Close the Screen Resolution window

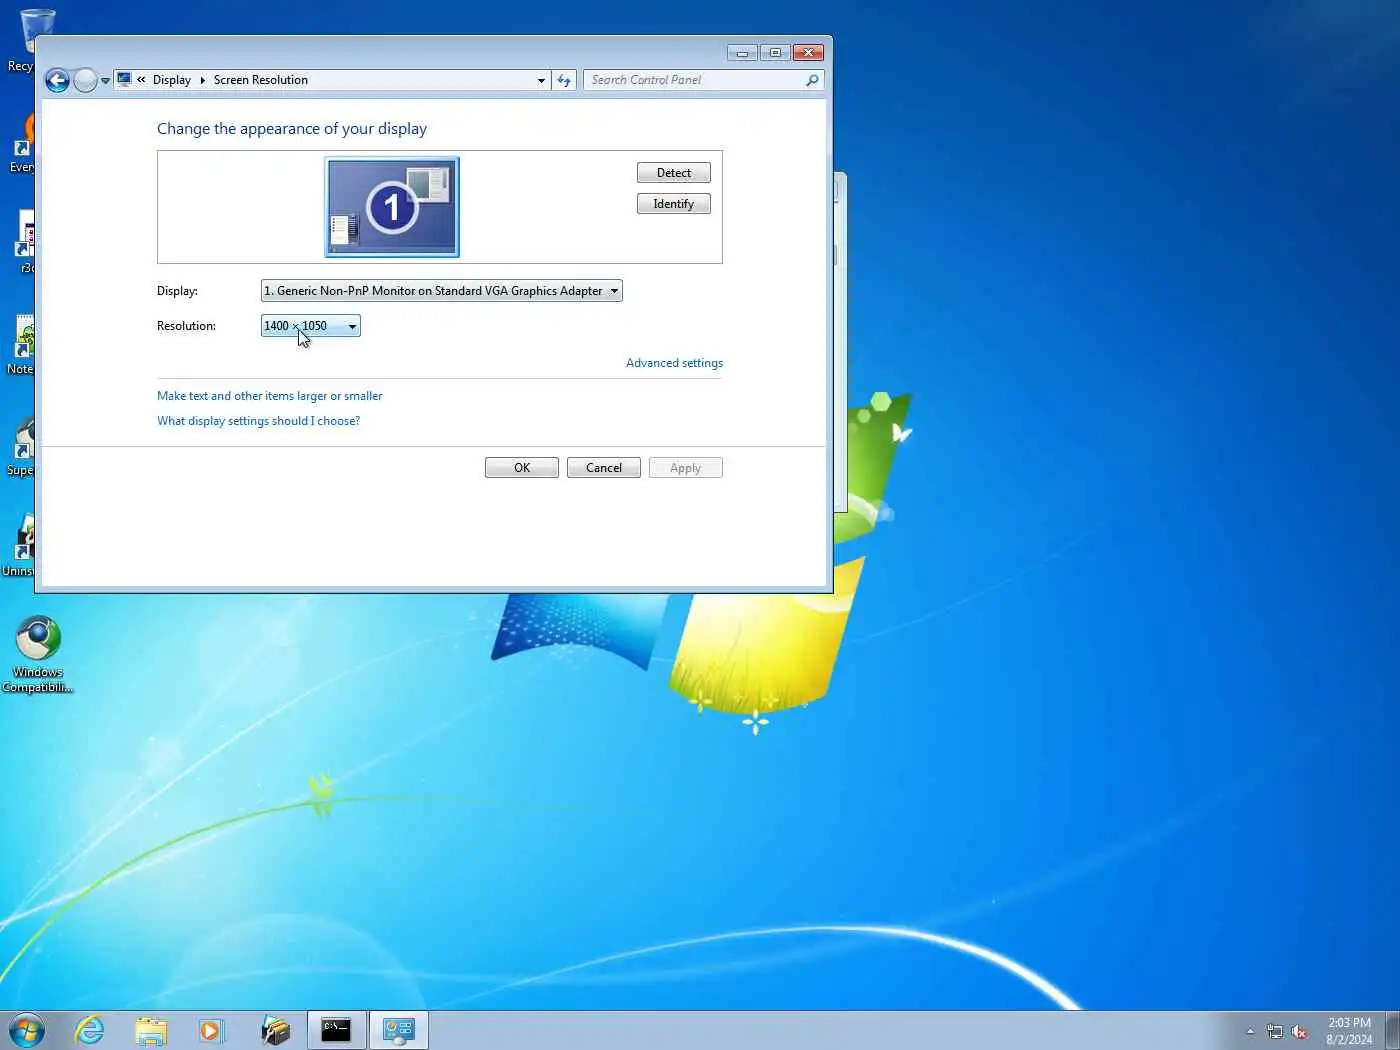pyautogui.click(x=808, y=52)
